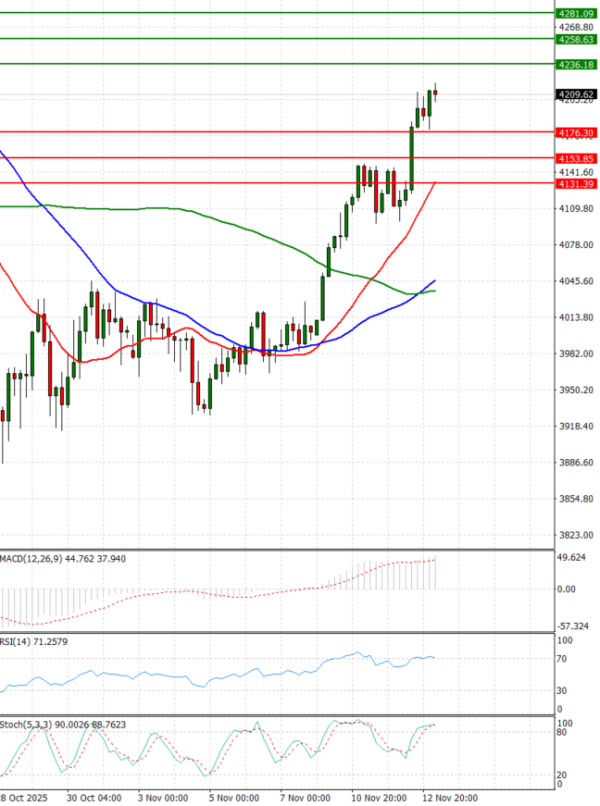Select the 4258.63 resistance level label

[x=575, y=39]
